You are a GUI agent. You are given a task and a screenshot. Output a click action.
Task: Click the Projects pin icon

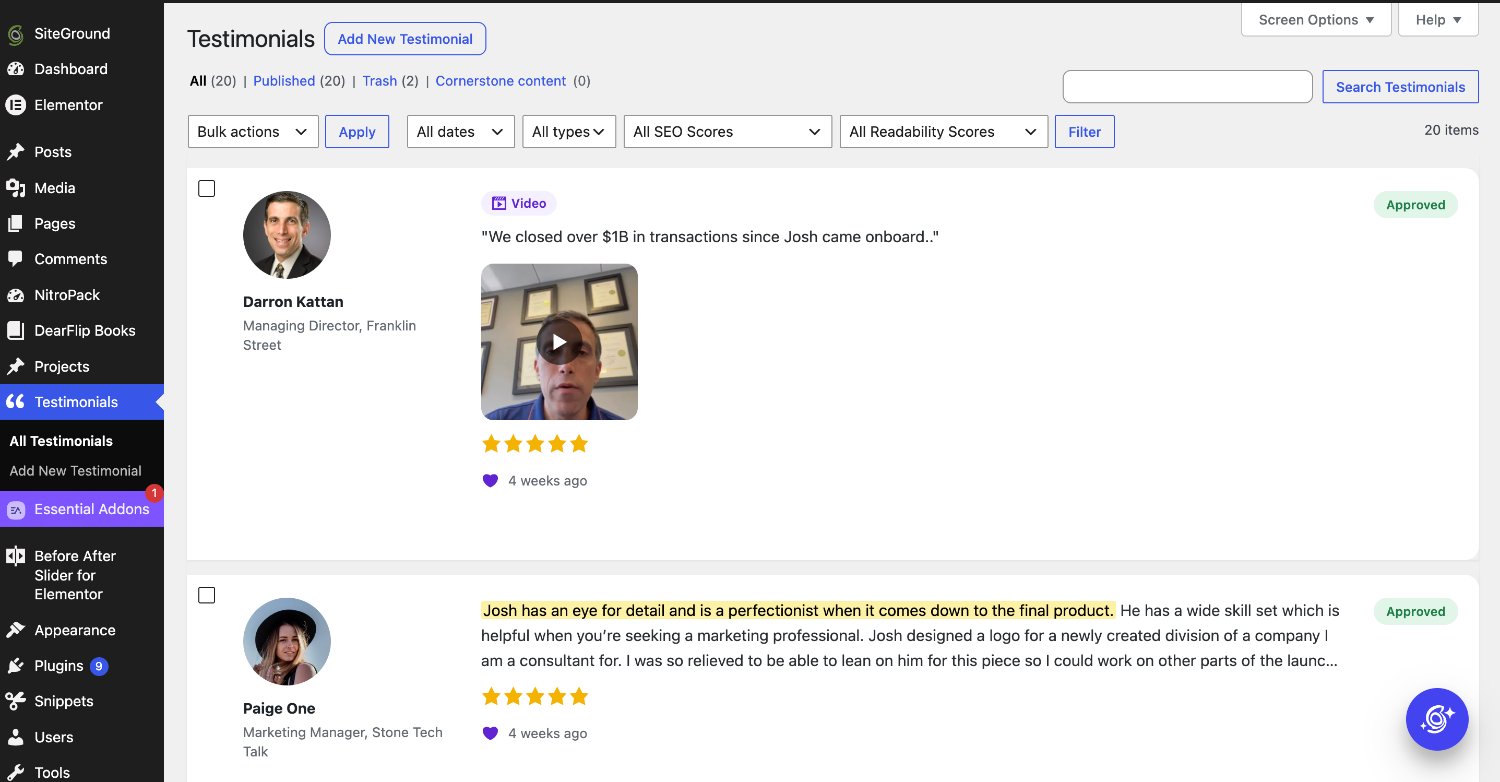coord(15,367)
